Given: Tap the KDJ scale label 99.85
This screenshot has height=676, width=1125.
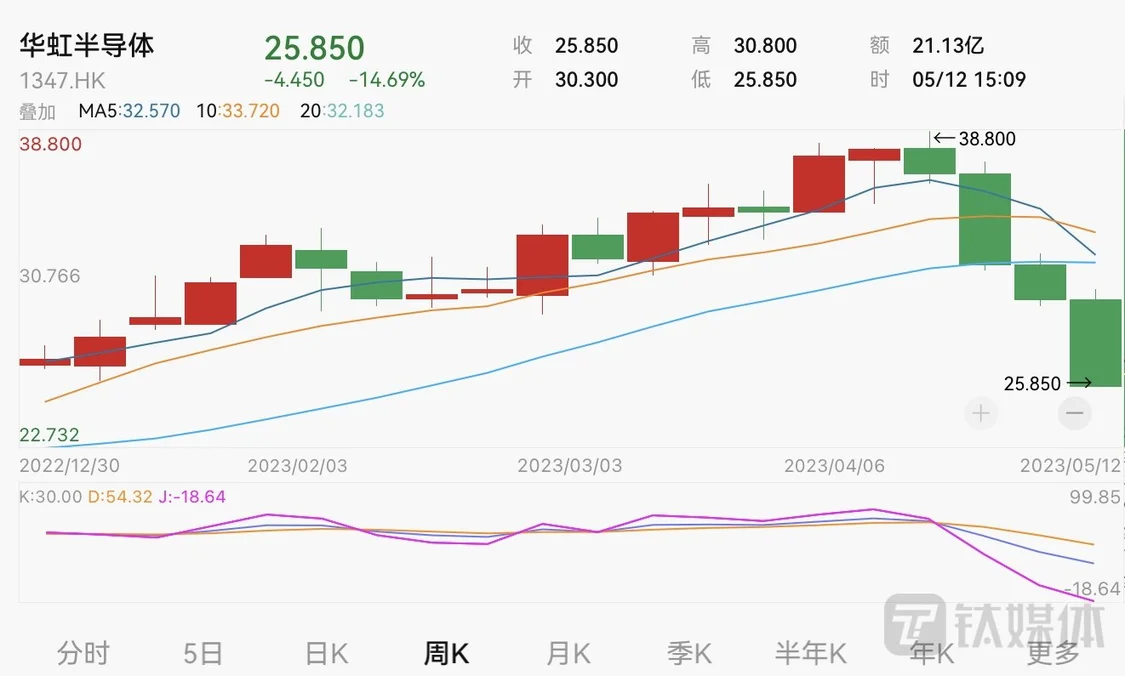Looking at the screenshot, I should click(1095, 497).
